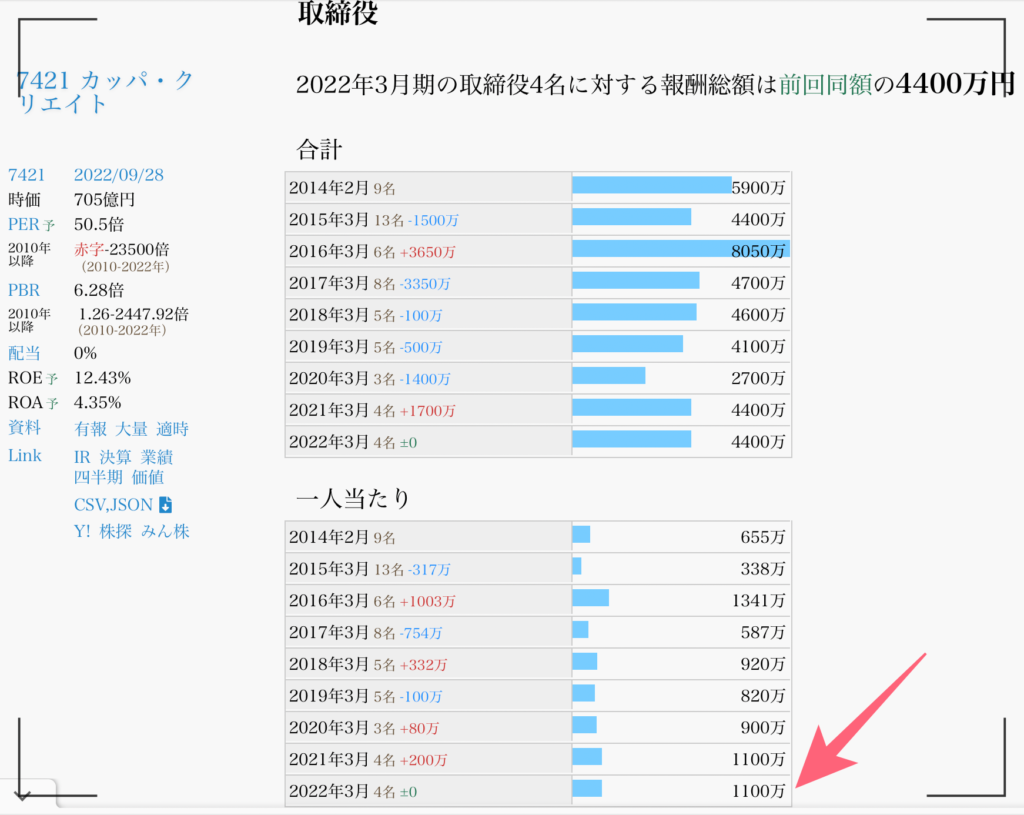Click the 7421 stock code link
The width and height of the screenshot is (1024, 815).
pos(27,175)
